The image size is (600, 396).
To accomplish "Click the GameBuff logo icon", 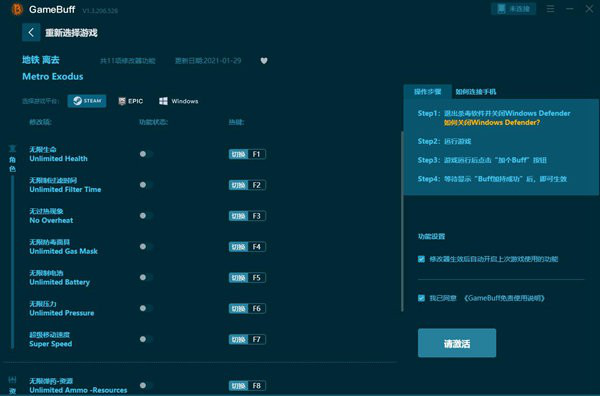I will point(16,9).
